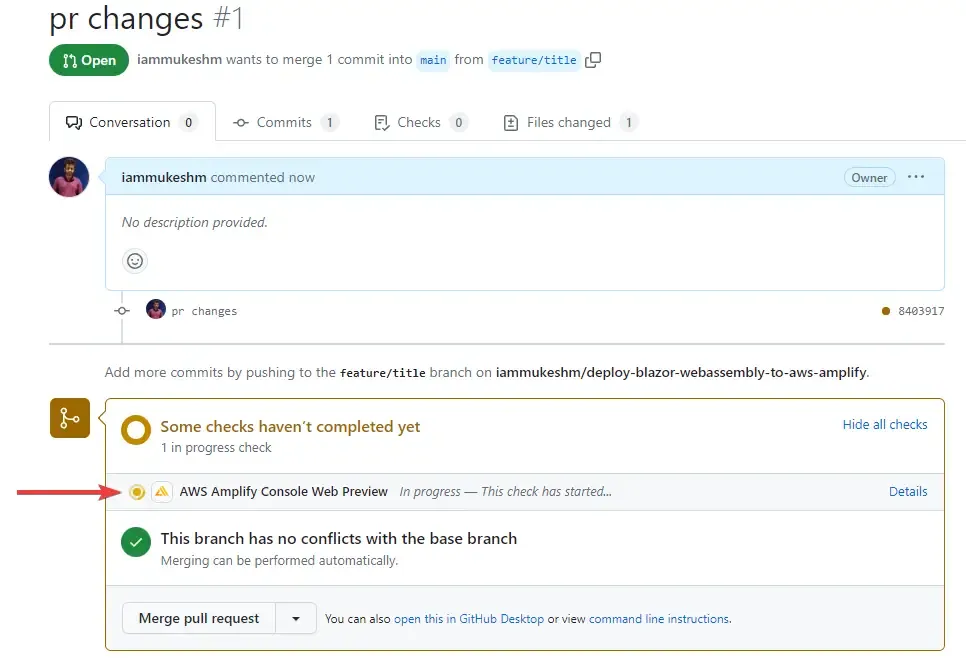Click the commit author avatar in the timeline
Screen dimensions: 966x664
click(x=155, y=310)
